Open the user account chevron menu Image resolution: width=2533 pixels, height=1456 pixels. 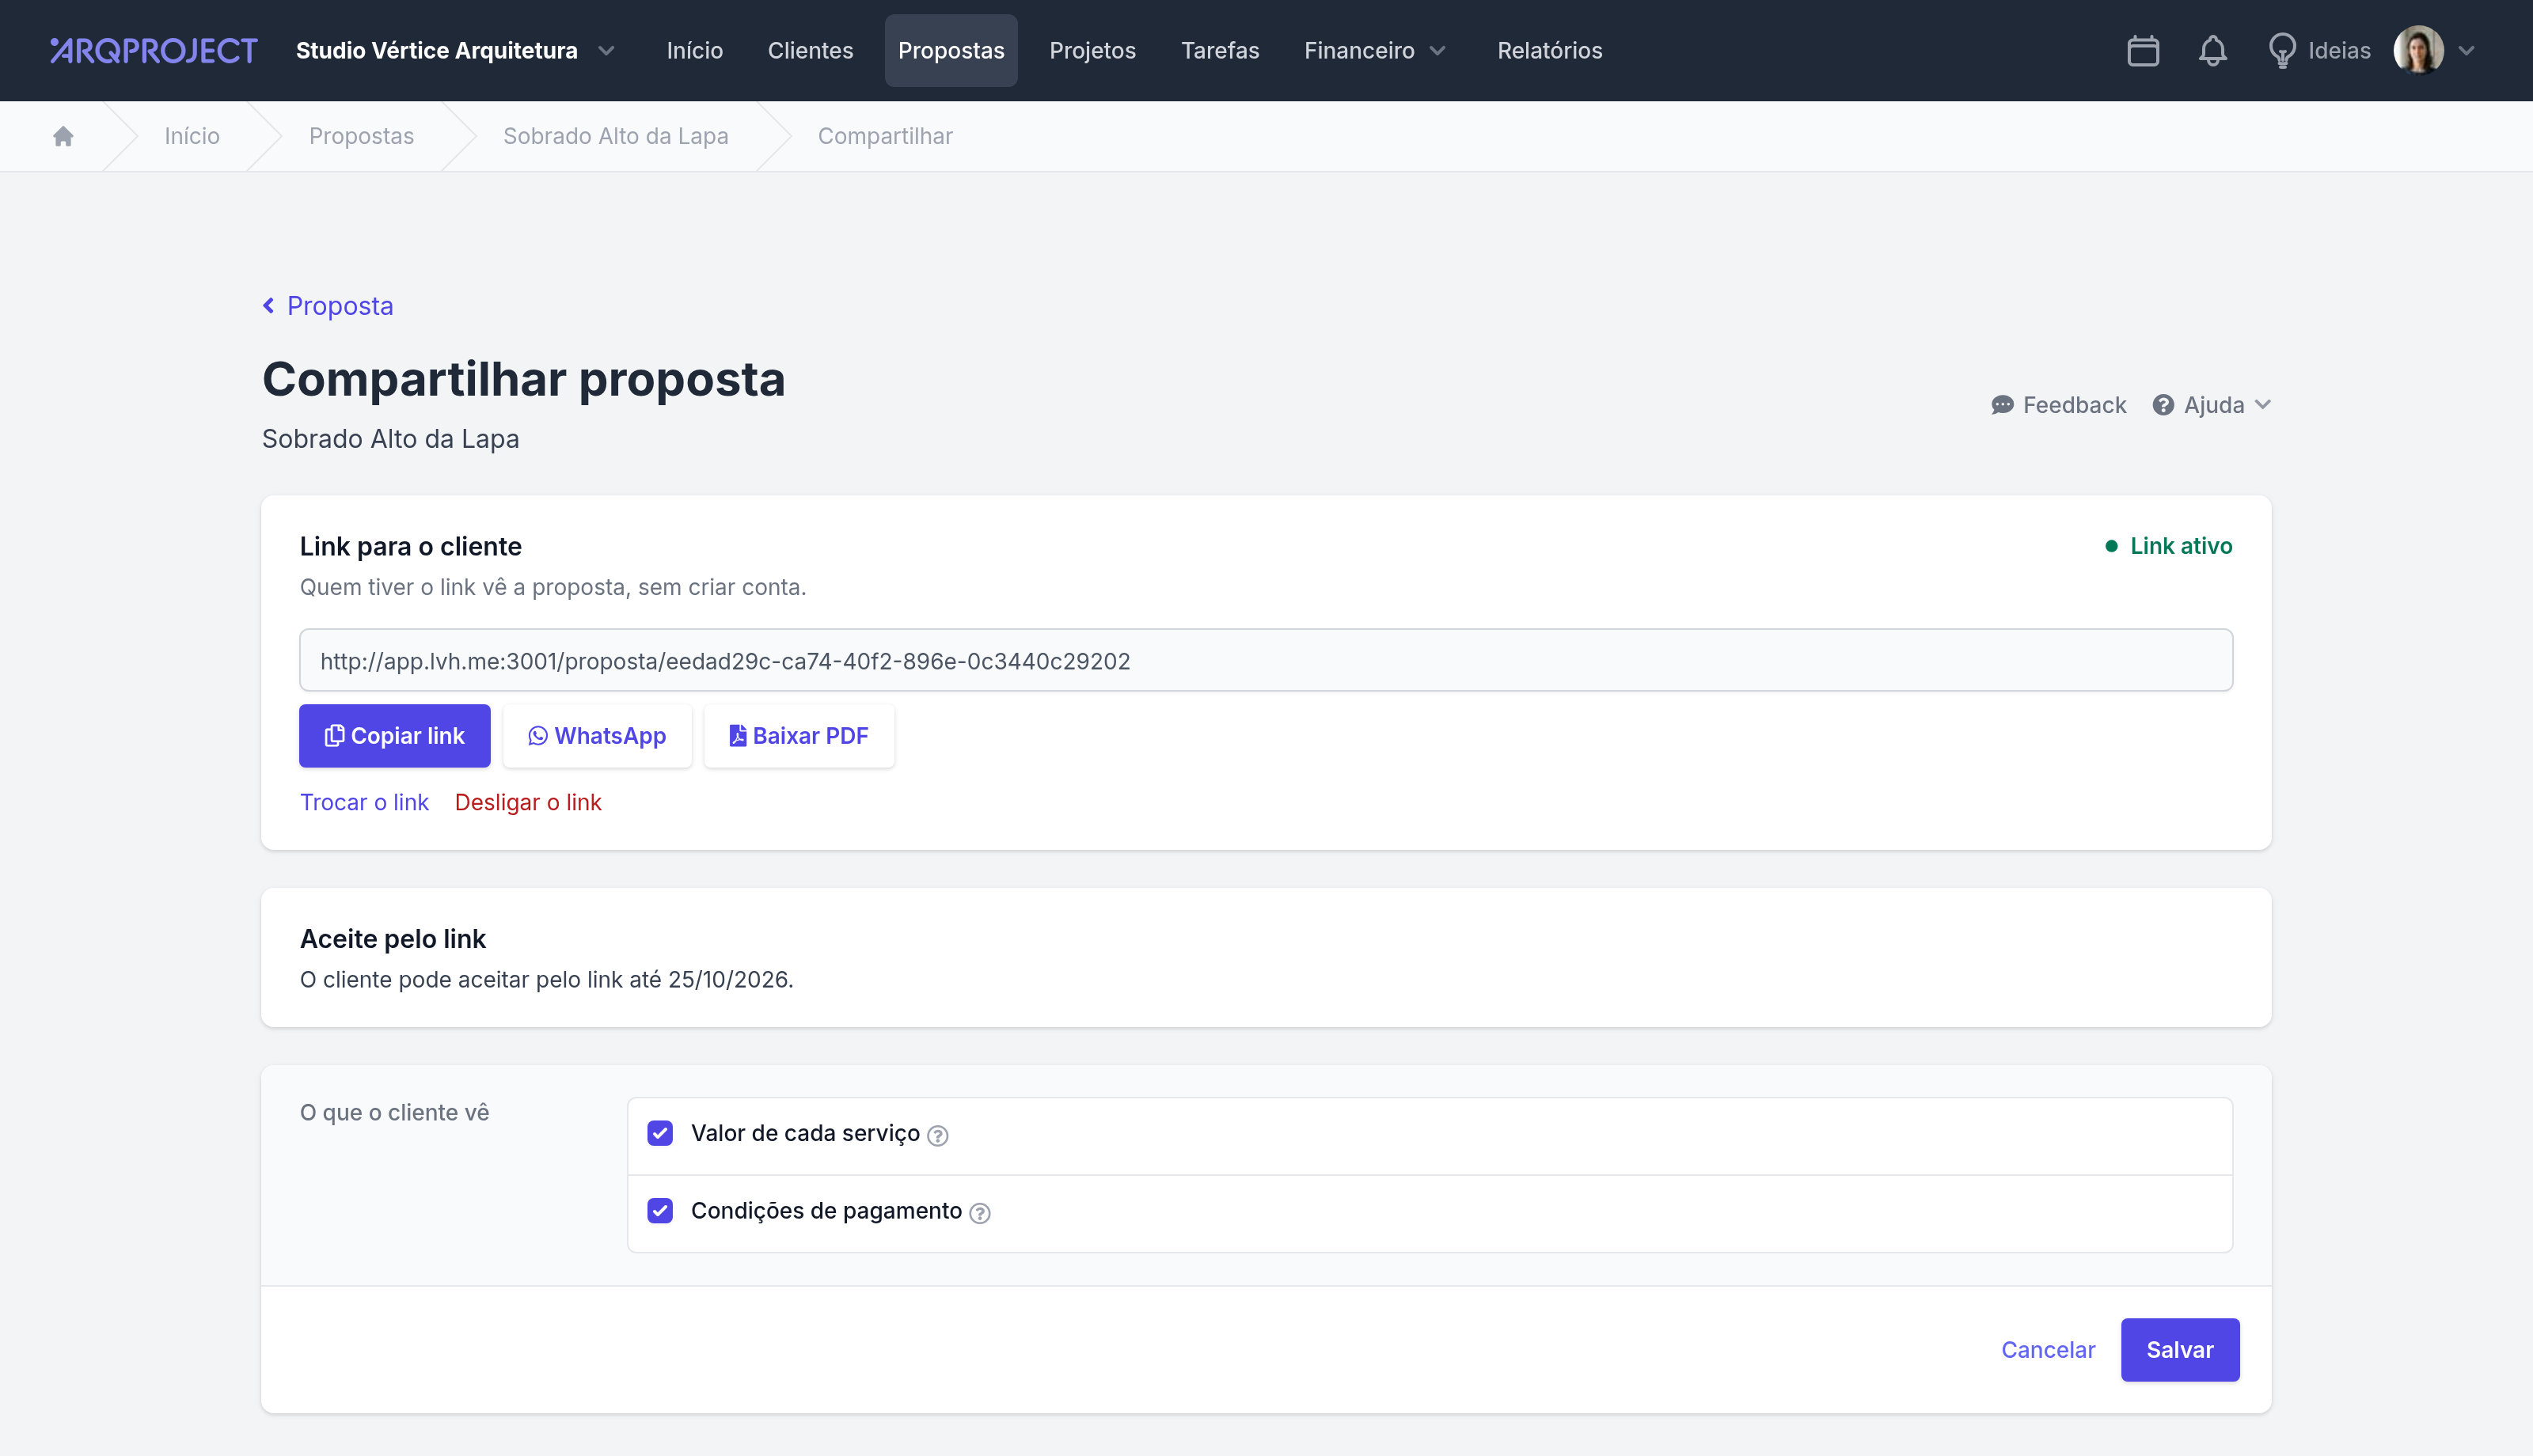click(x=2467, y=50)
